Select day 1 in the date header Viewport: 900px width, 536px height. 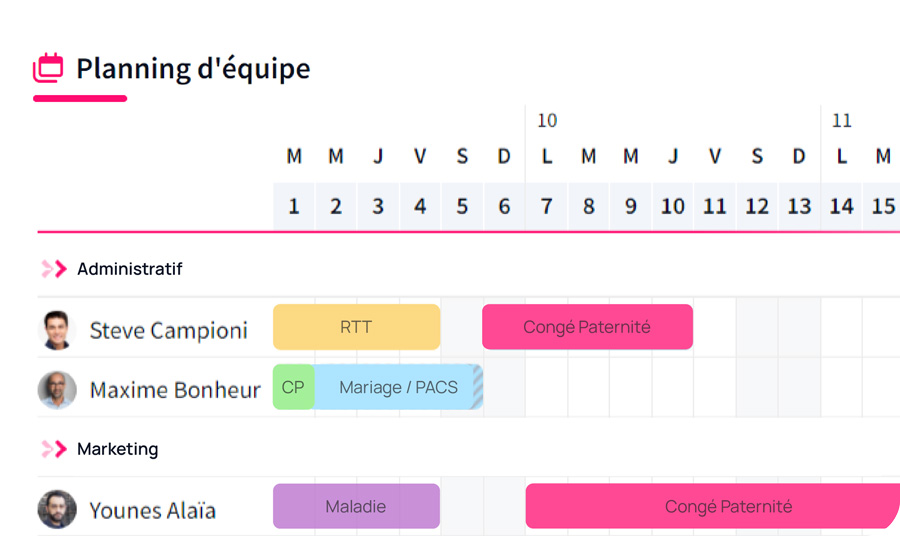tap(294, 206)
